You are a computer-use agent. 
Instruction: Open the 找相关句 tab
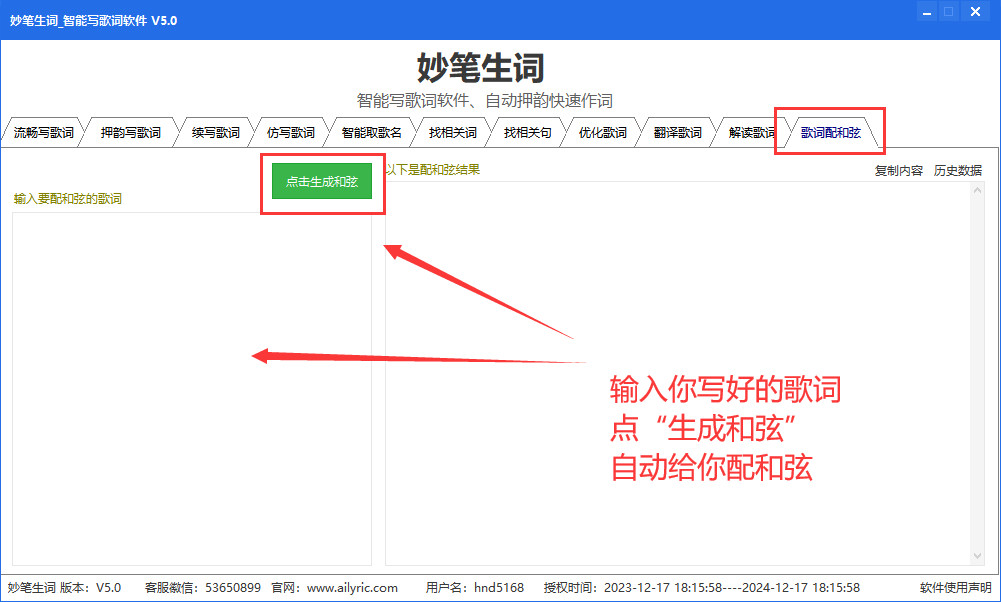pos(527,133)
